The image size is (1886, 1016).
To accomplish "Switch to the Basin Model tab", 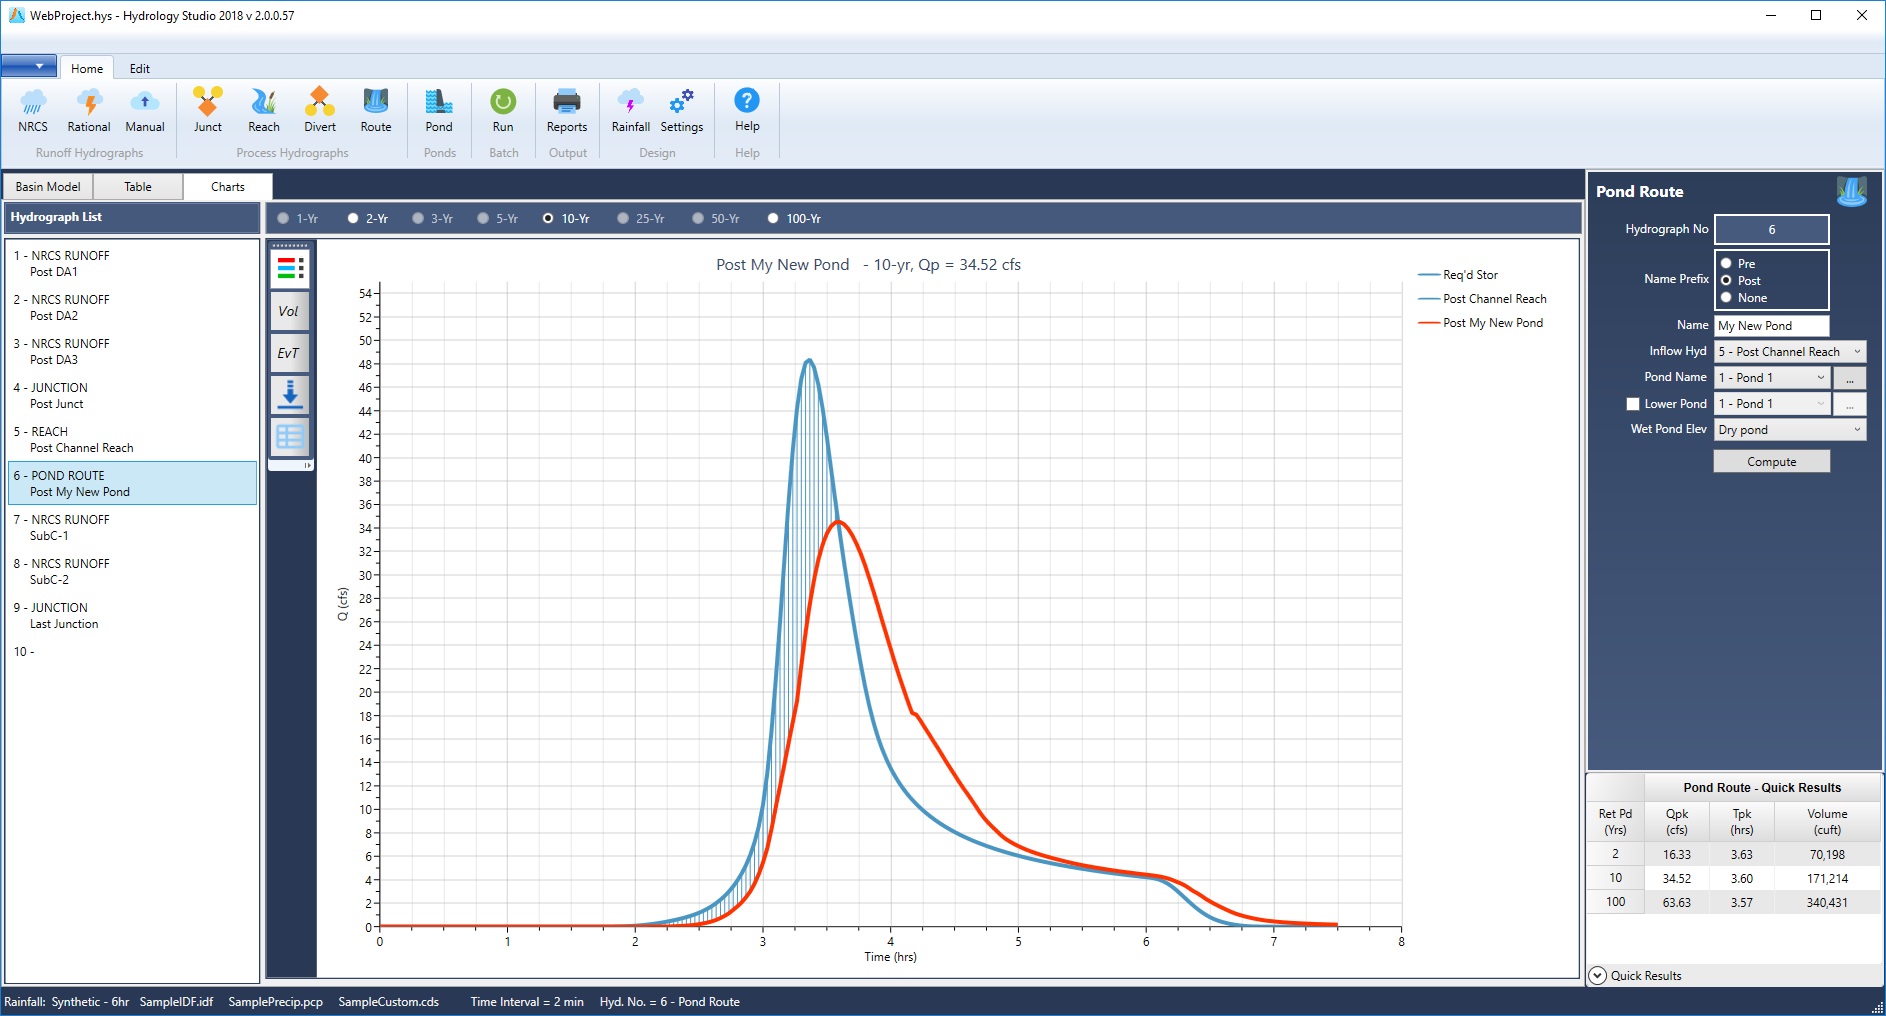I will tap(47, 186).
